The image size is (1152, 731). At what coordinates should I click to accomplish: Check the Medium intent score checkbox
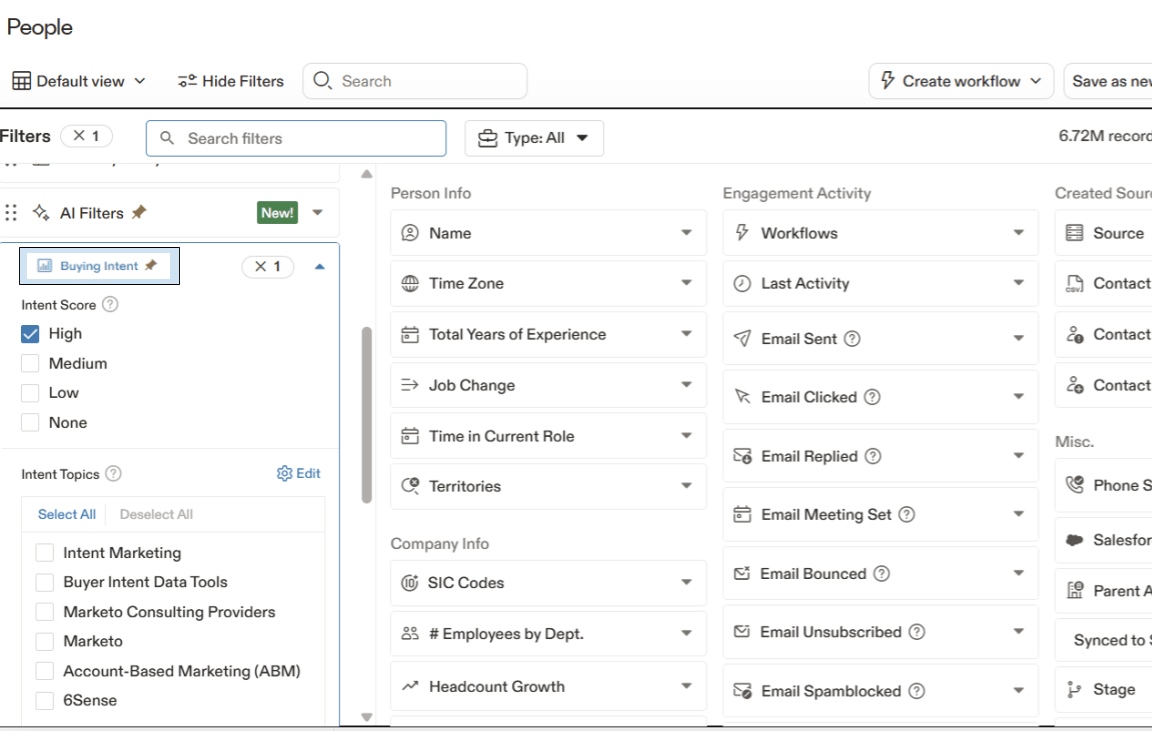tap(30, 364)
